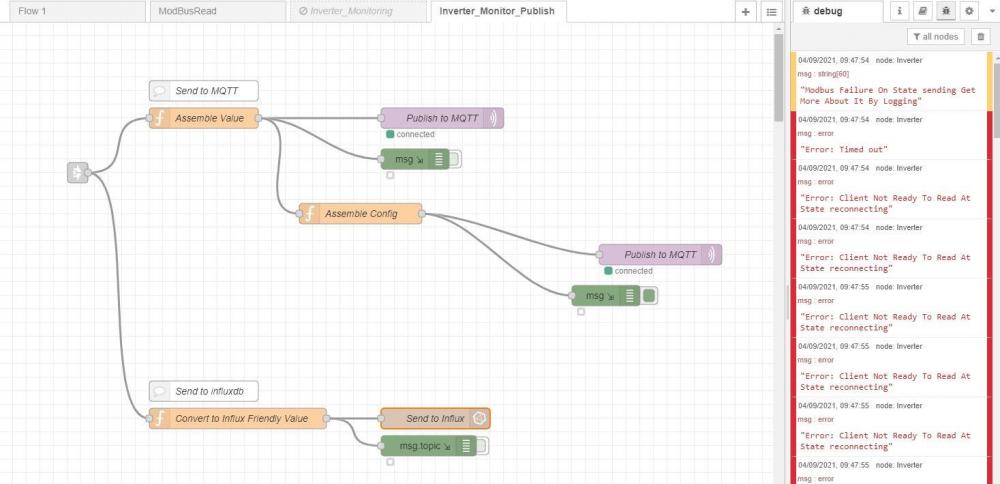Toggle the active msg debug node after Assemble Config
Viewport: 1000px width, 484px height.
coord(649,296)
